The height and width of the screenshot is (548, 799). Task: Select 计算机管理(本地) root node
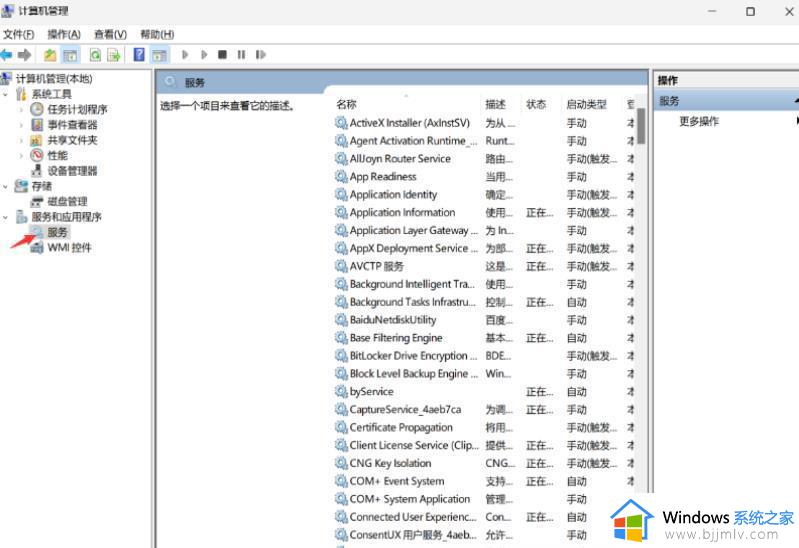click(x=54, y=79)
